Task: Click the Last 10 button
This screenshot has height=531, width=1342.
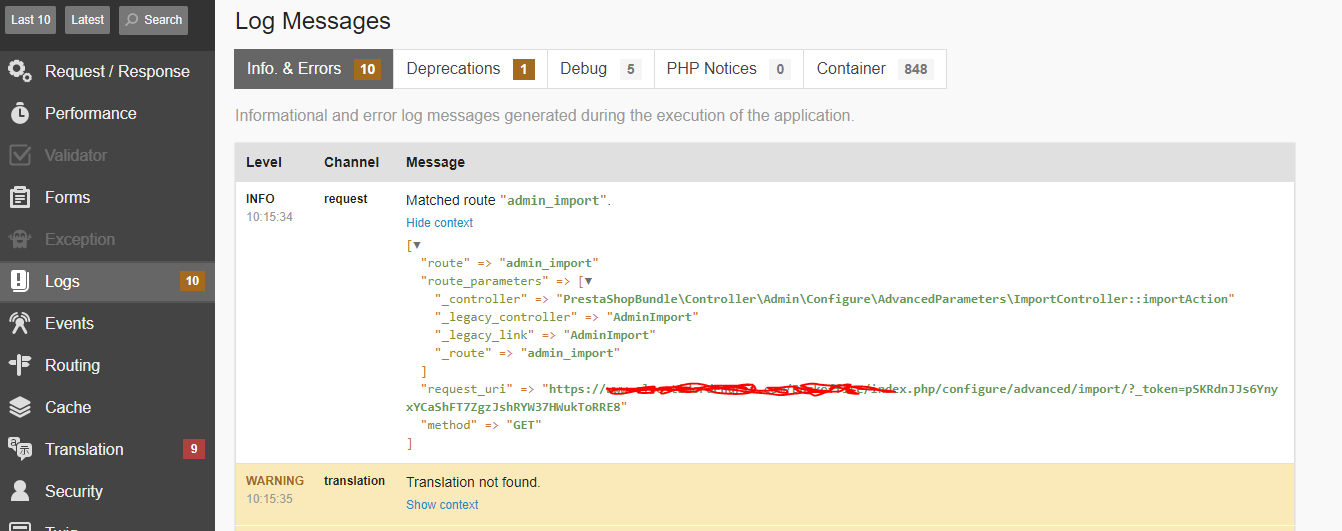Action: pos(31,20)
